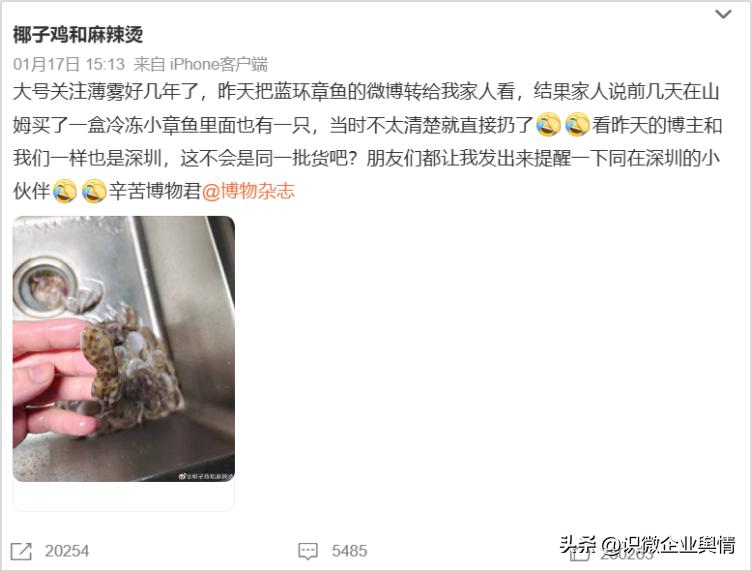Screen dimensions: 752x571
Task: Click the emoji just before 辛苦博物君
Action: coord(94,191)
